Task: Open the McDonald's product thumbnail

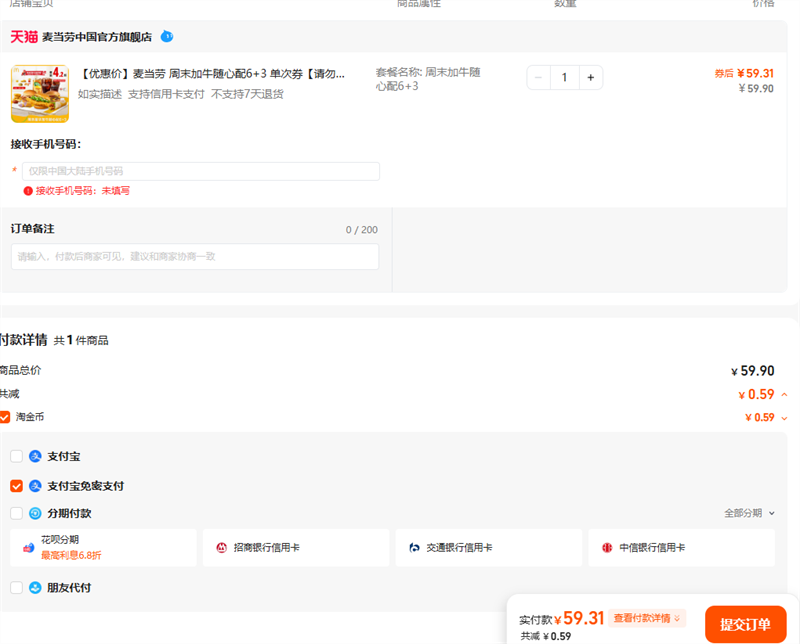Action: (x=40, y=94)
